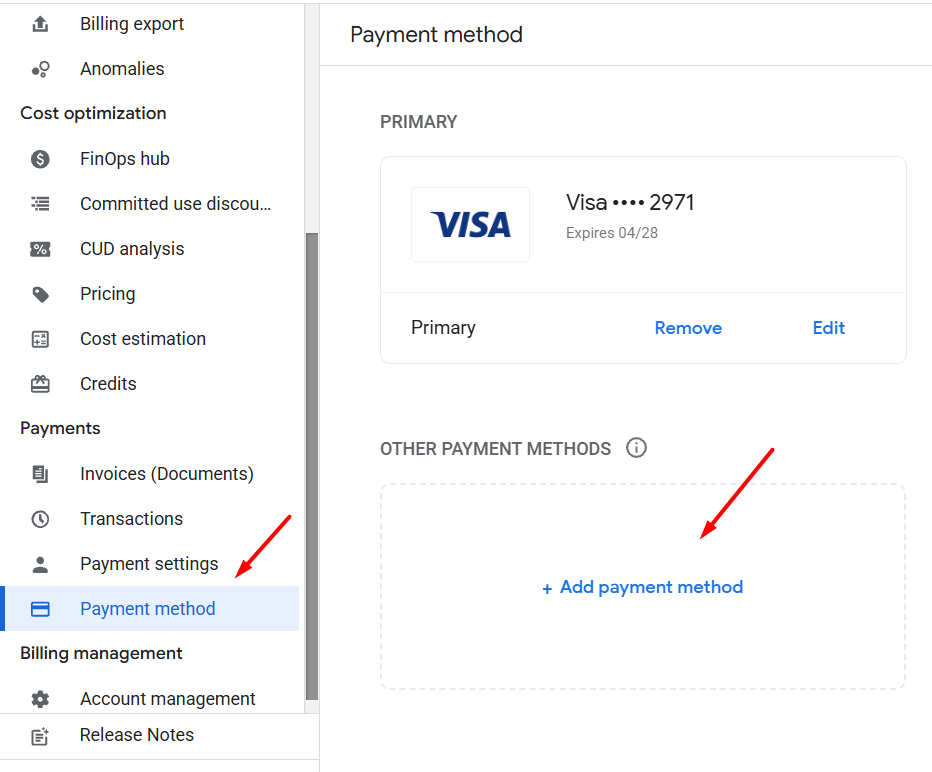Open Payment settings in sidebar

coord(149,564)
